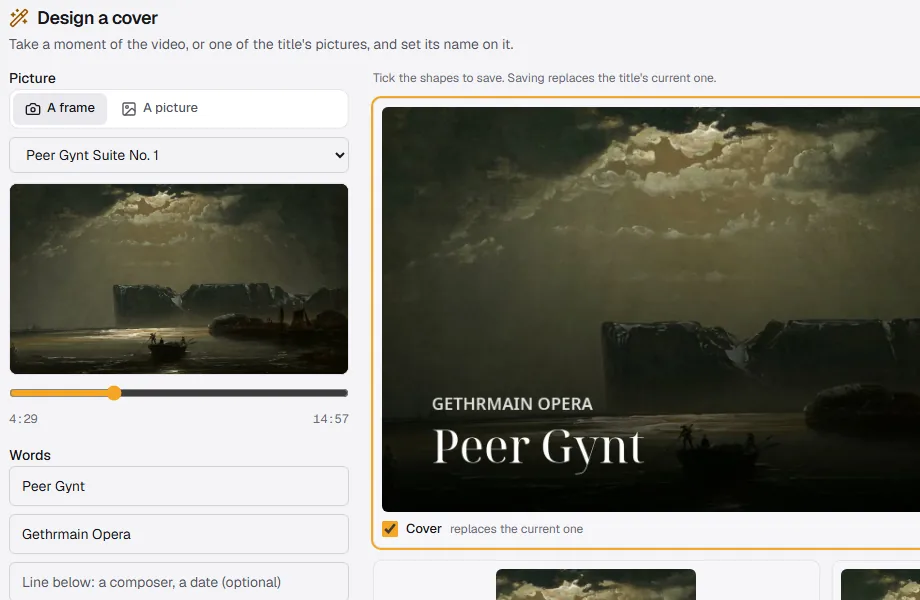Click the magic wand icon beside Design a cover
The image size is (920, 600).
tap(19, 18)
